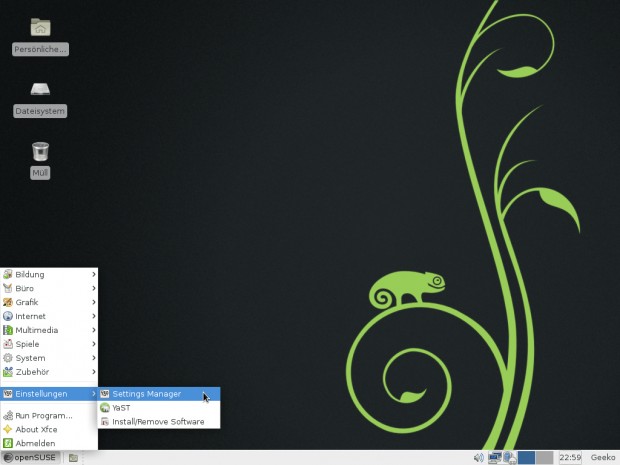
Task: Expand the Zubehör submenu arrow
Action: [94, 372]
